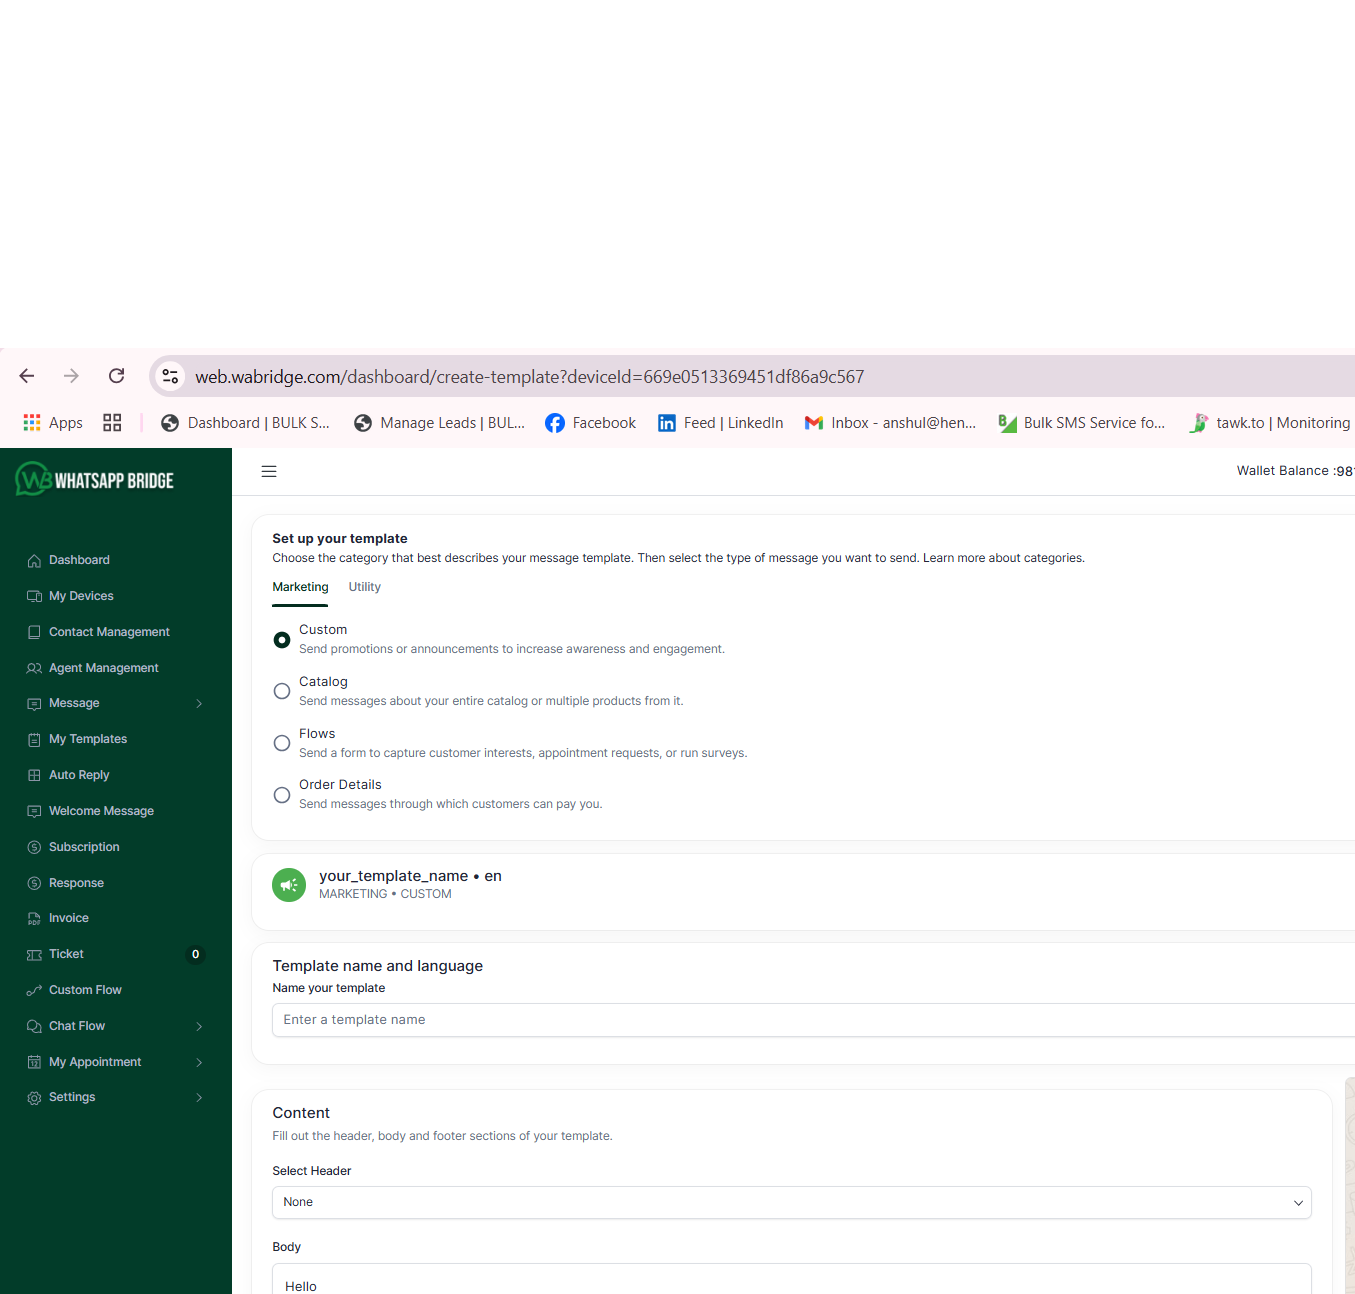Click the Subscription icon
Screen dimensions: 1355x1294
point(34,847)
